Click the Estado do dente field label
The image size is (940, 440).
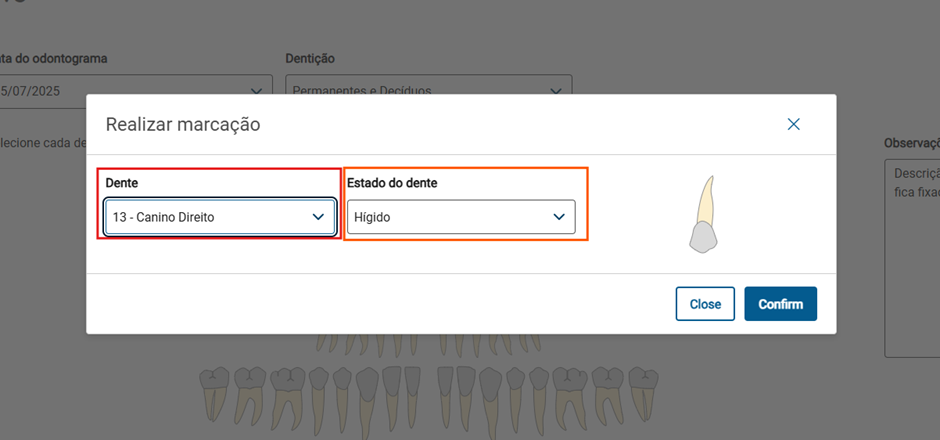coord(392,183)
